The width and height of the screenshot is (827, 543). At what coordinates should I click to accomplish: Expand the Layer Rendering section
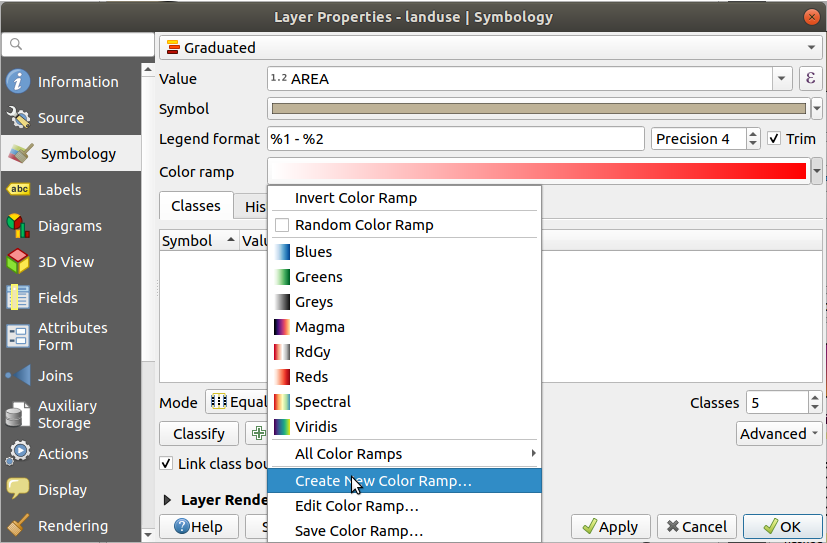(x=167, y=499)
